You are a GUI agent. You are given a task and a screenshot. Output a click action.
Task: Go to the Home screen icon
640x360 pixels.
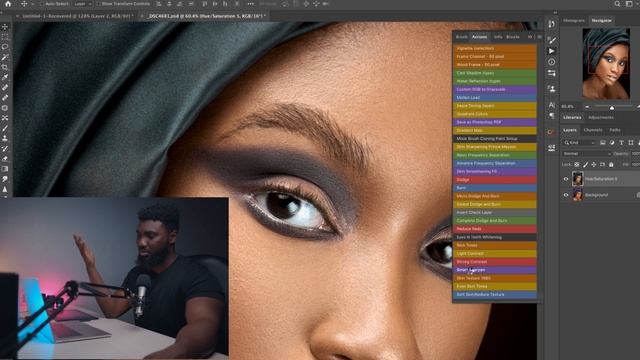(8, 4)
